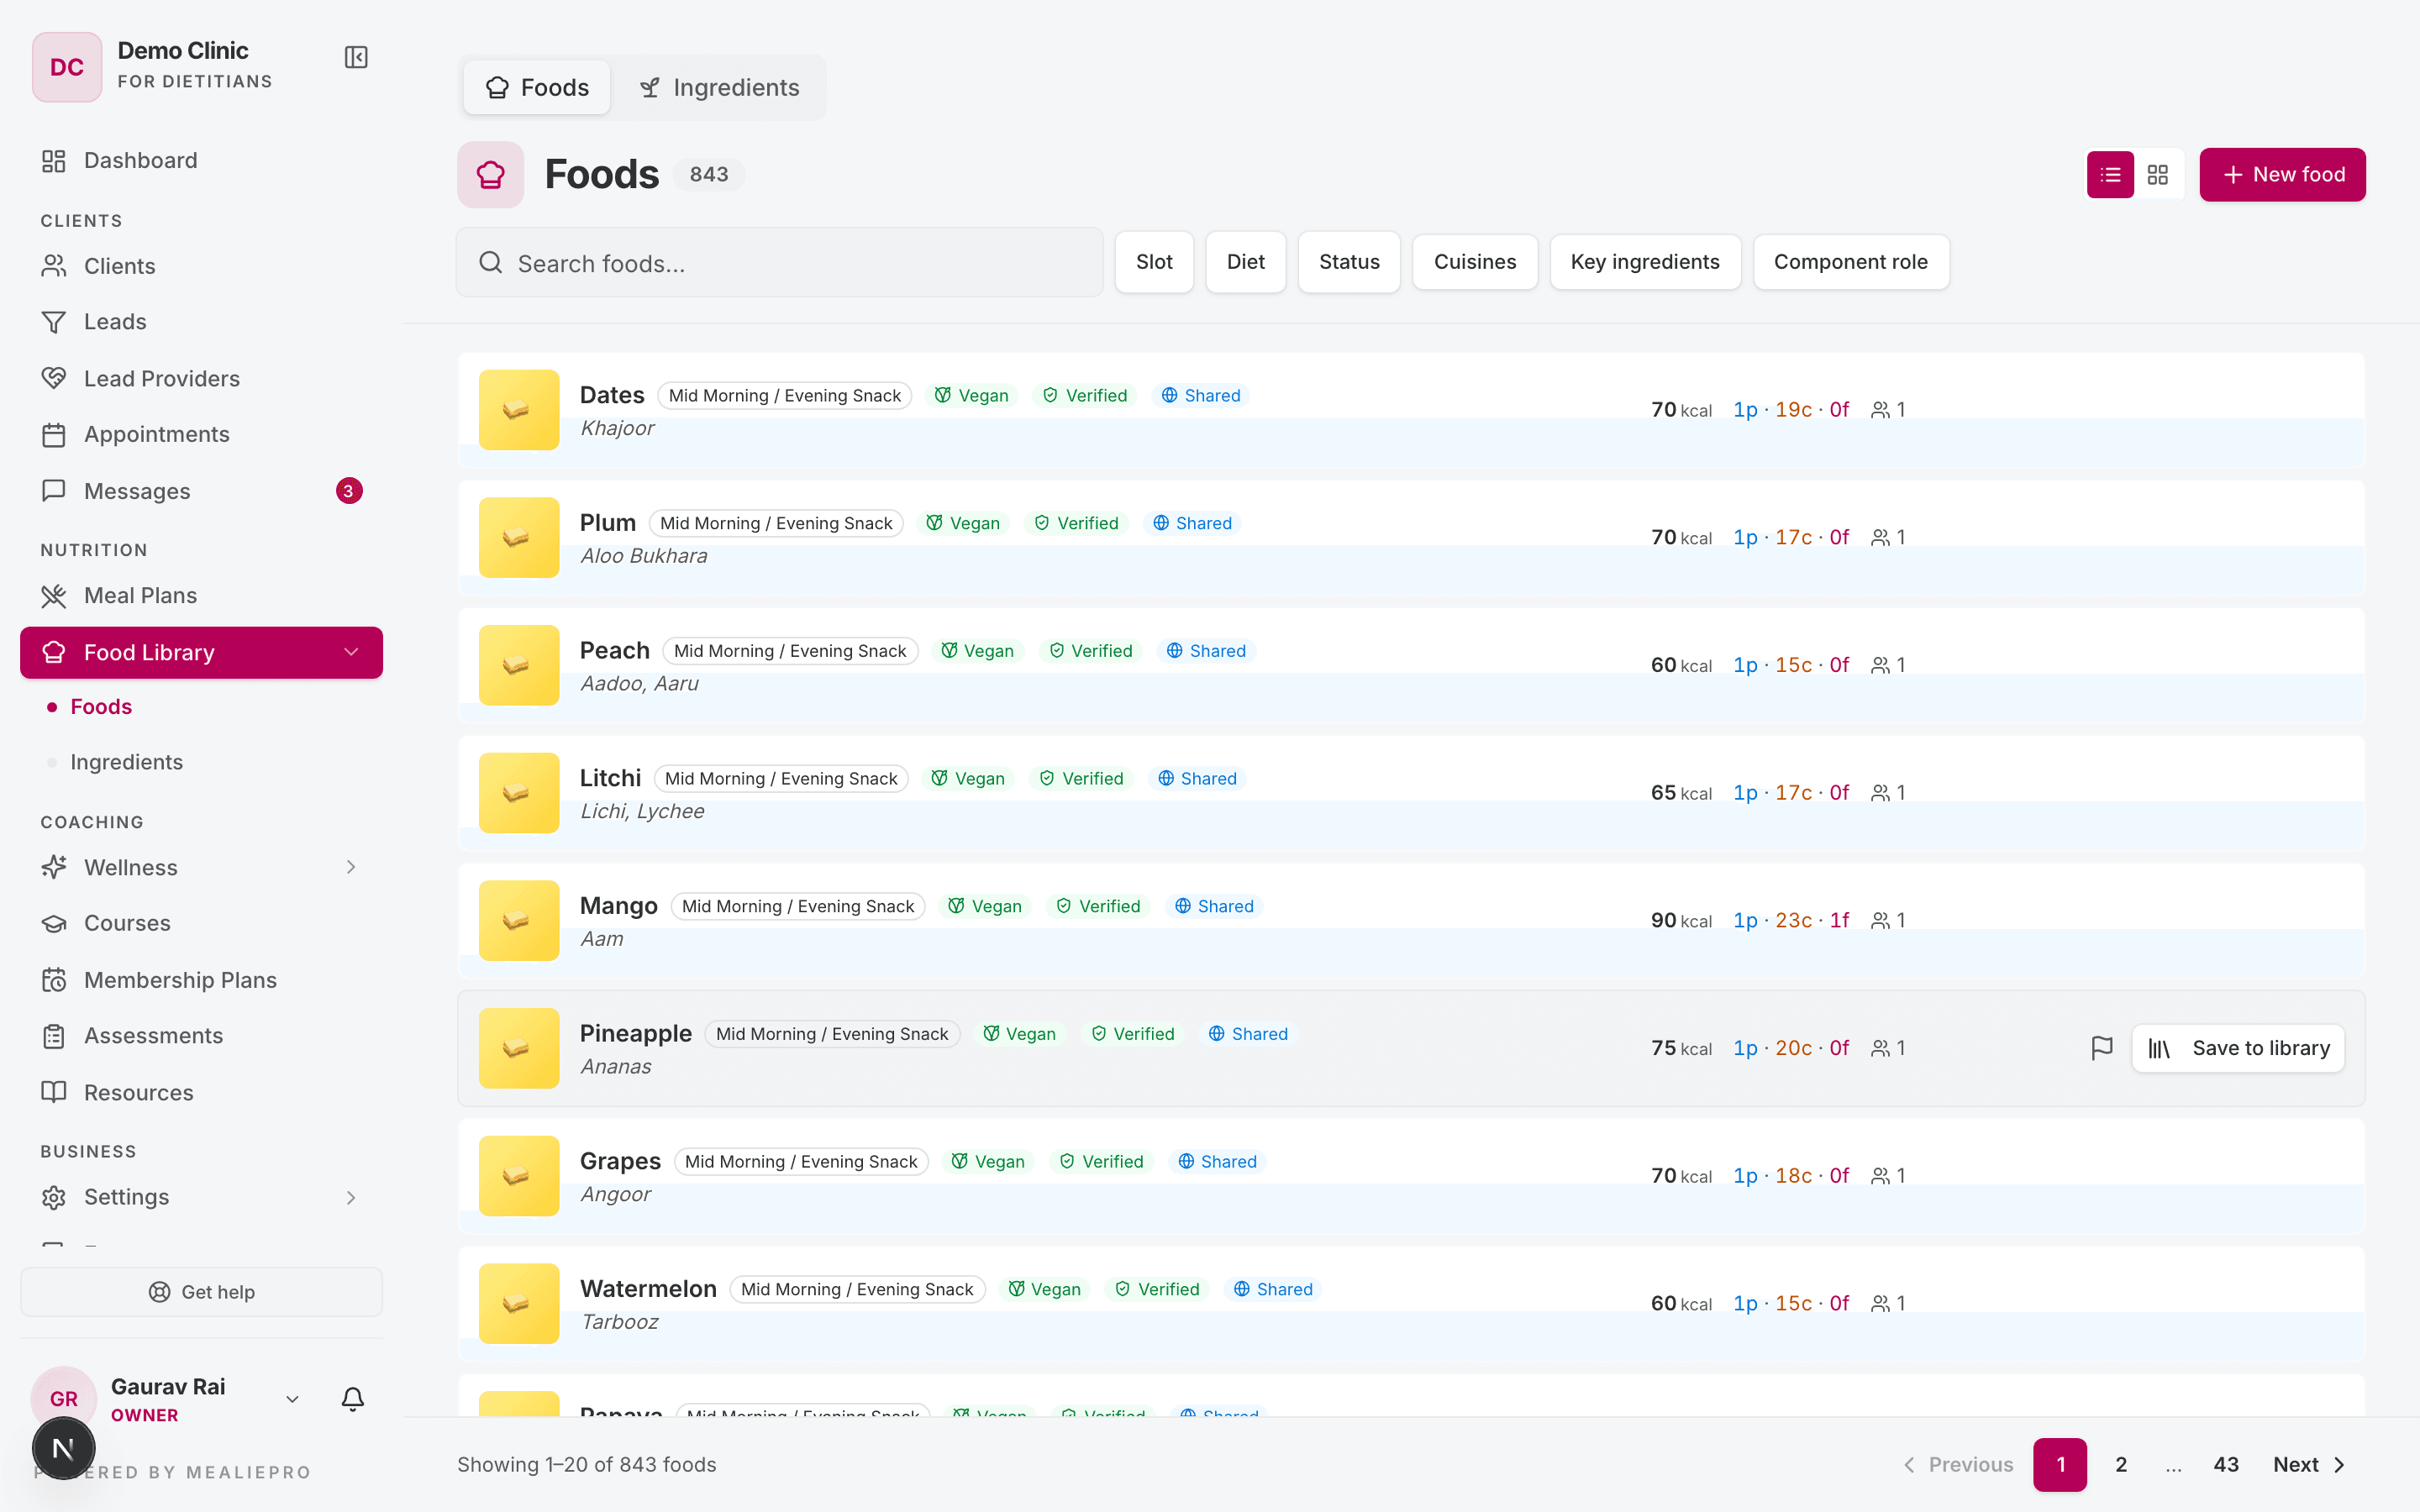Switch to grid view
Screen dimensions: 2420x1512
pyautogui.click(x=2158, y=175)
